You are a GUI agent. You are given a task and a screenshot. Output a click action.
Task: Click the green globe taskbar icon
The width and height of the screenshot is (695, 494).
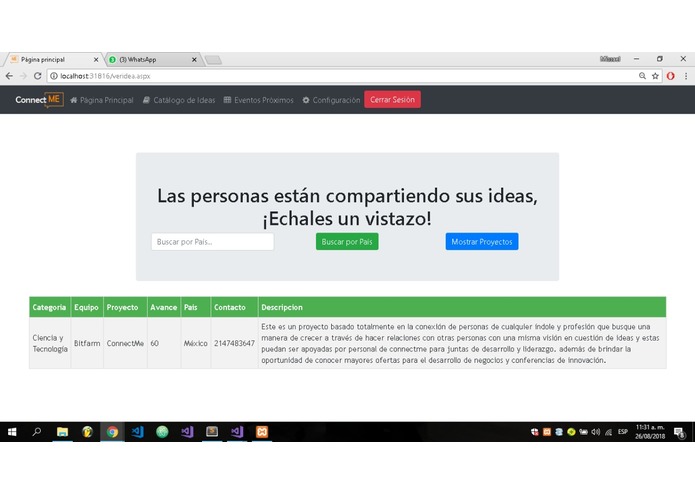[x=162, y=432]
